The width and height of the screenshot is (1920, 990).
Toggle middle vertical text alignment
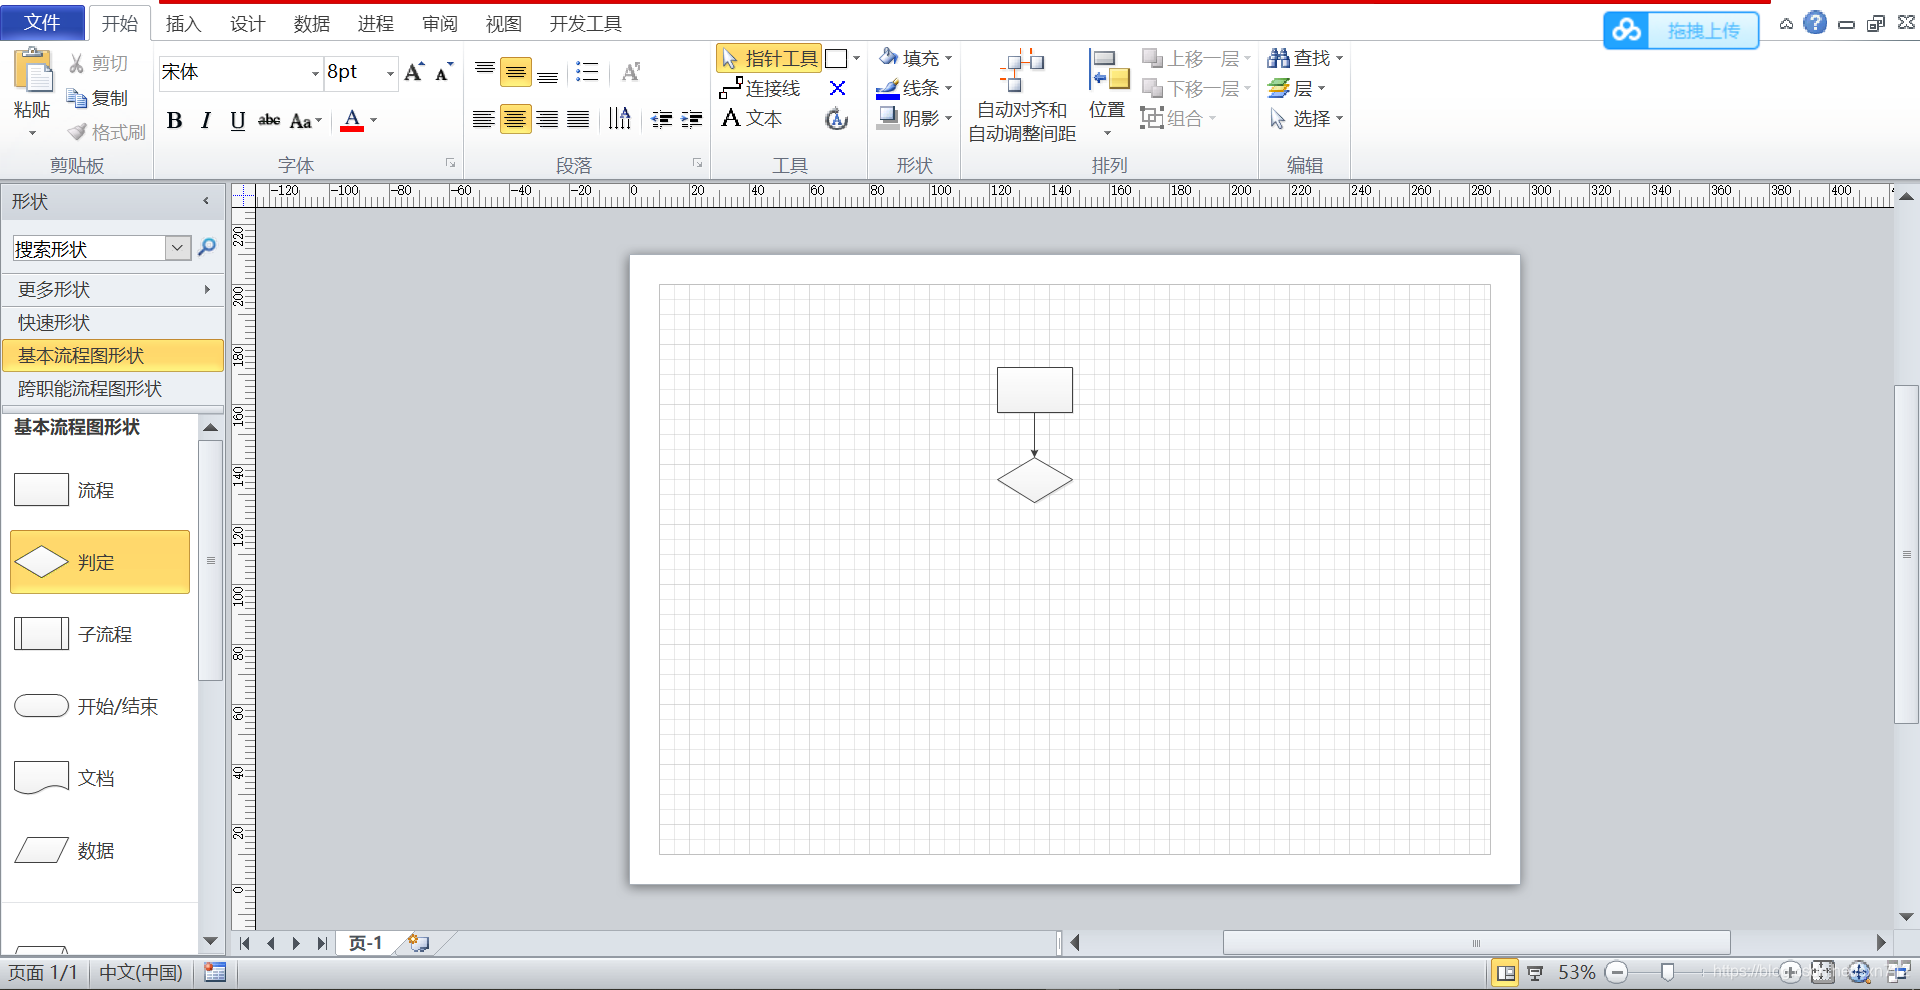click(516, 72)
